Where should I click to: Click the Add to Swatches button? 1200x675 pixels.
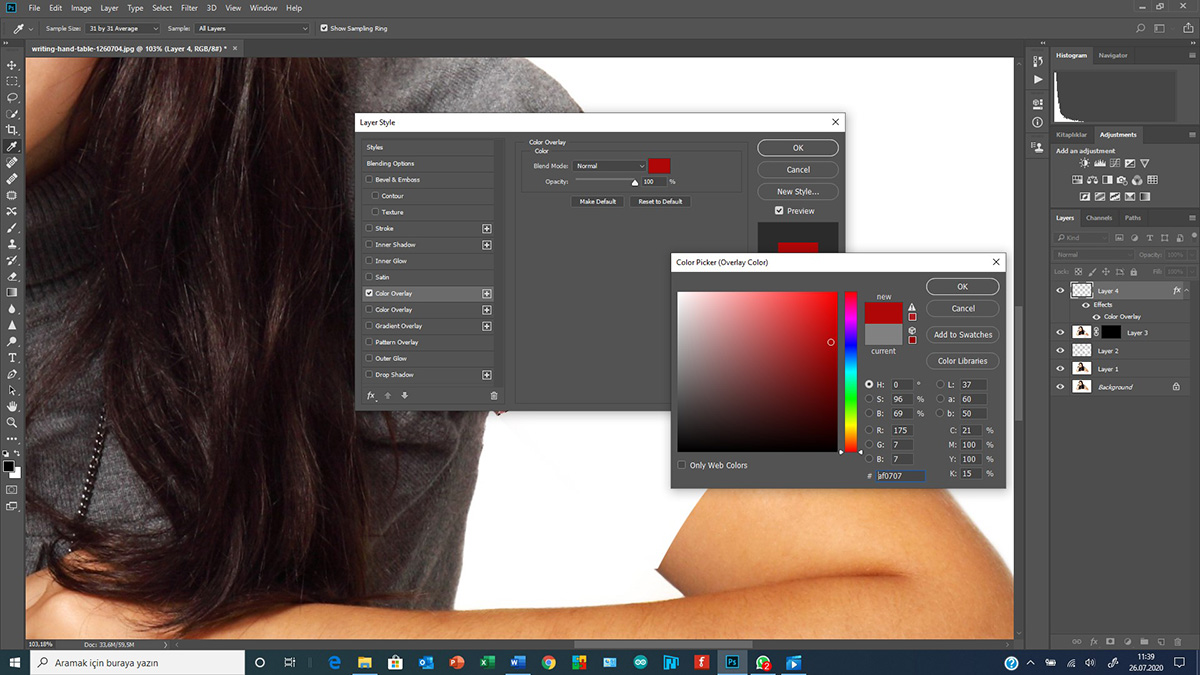962,335
